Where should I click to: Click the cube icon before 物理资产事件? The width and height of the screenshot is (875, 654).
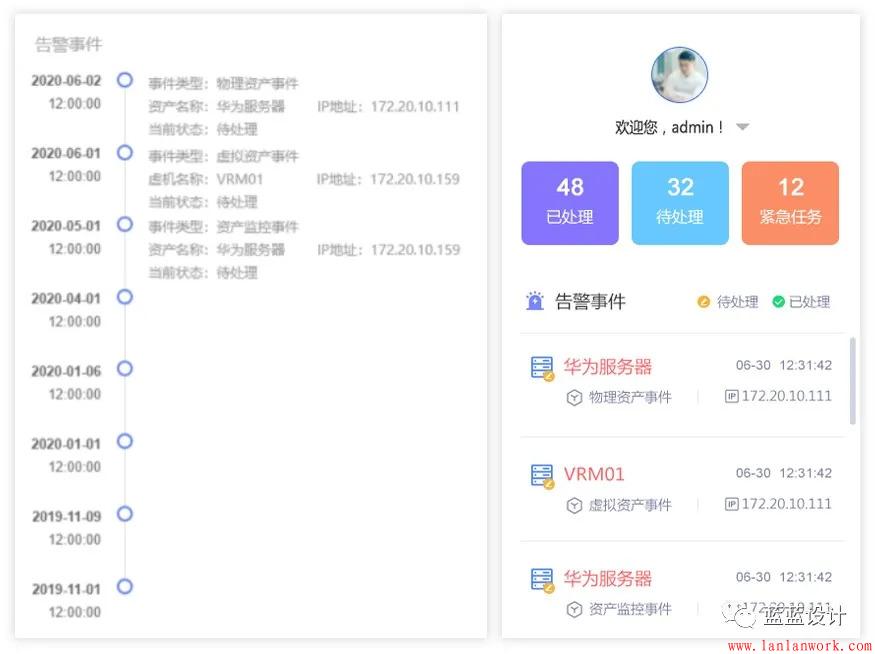pyautogui.click(x=574, y=397)
